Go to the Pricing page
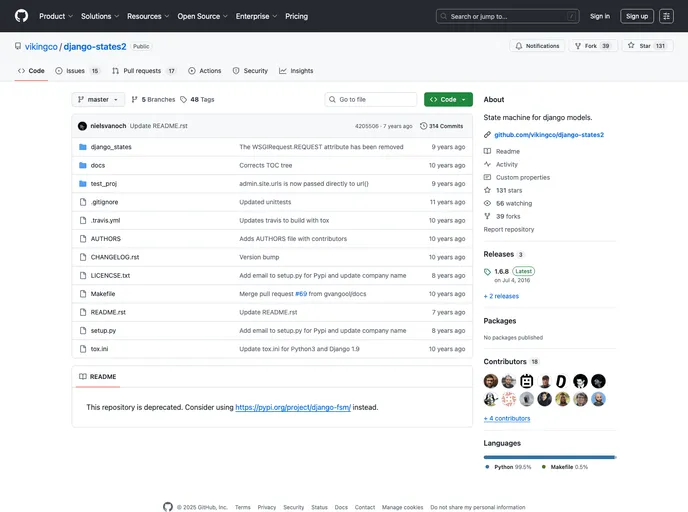 tap(297, 16)
